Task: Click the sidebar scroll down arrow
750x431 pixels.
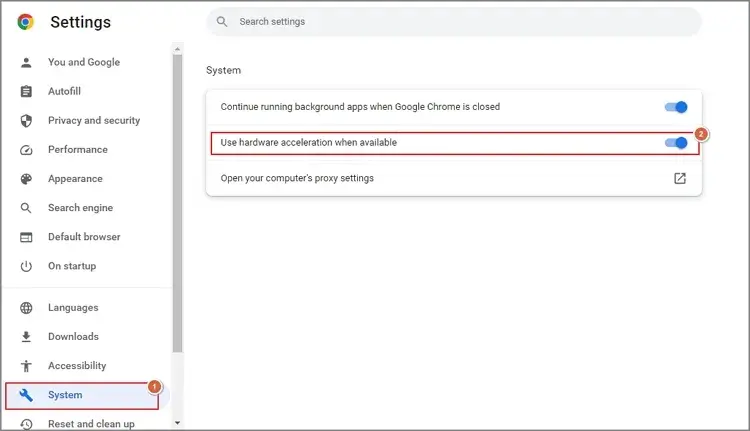Action: click(177, 423)
